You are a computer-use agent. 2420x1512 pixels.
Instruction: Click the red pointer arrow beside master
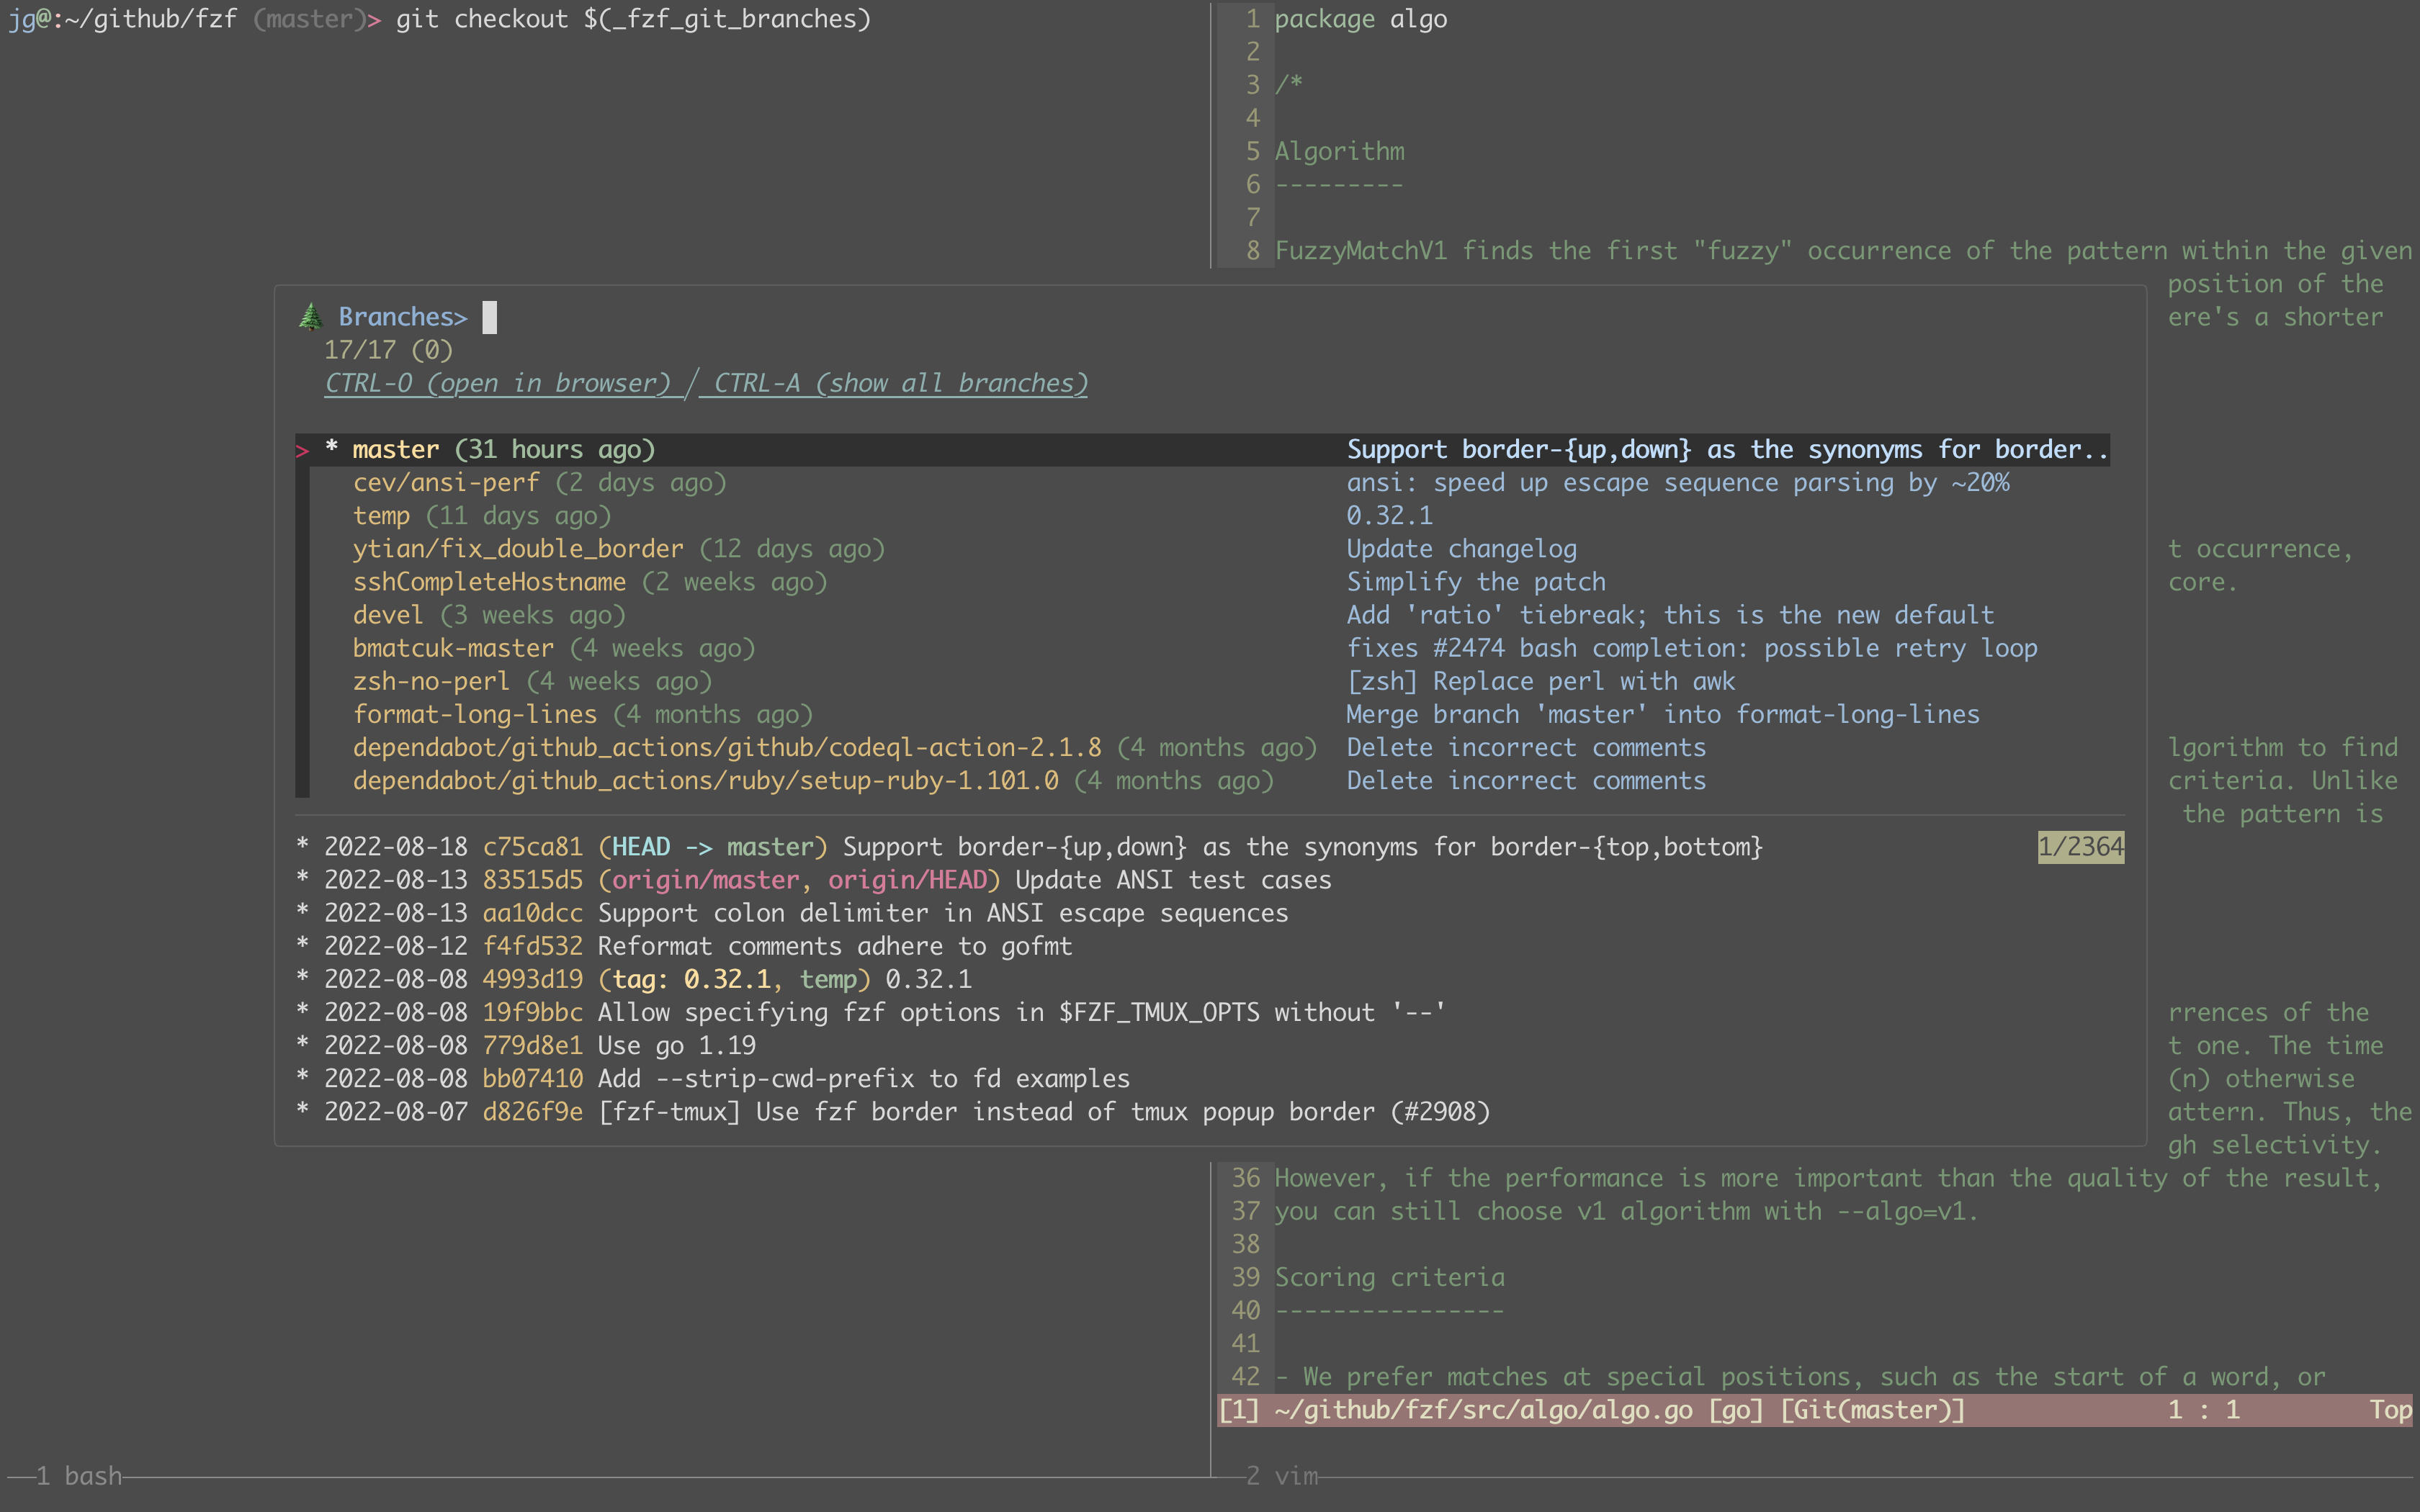[302, 451]
